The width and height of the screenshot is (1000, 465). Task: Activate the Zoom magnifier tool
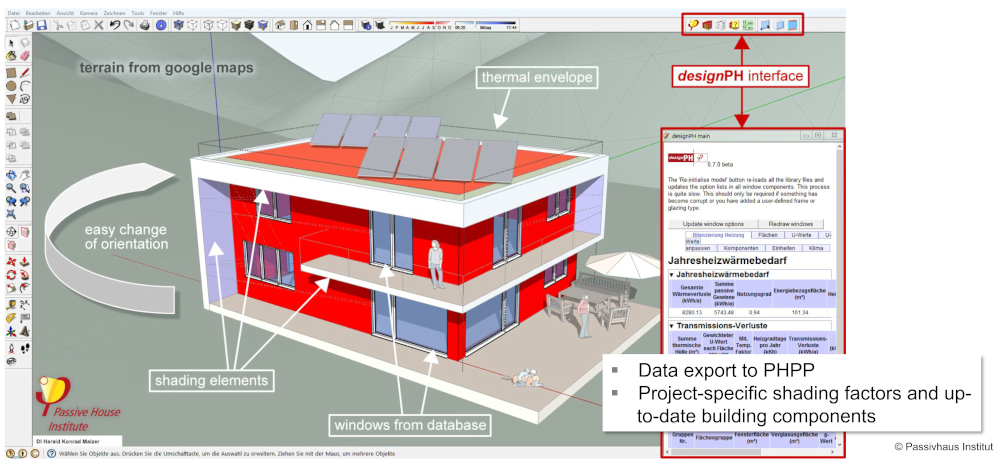pos(11,187)
